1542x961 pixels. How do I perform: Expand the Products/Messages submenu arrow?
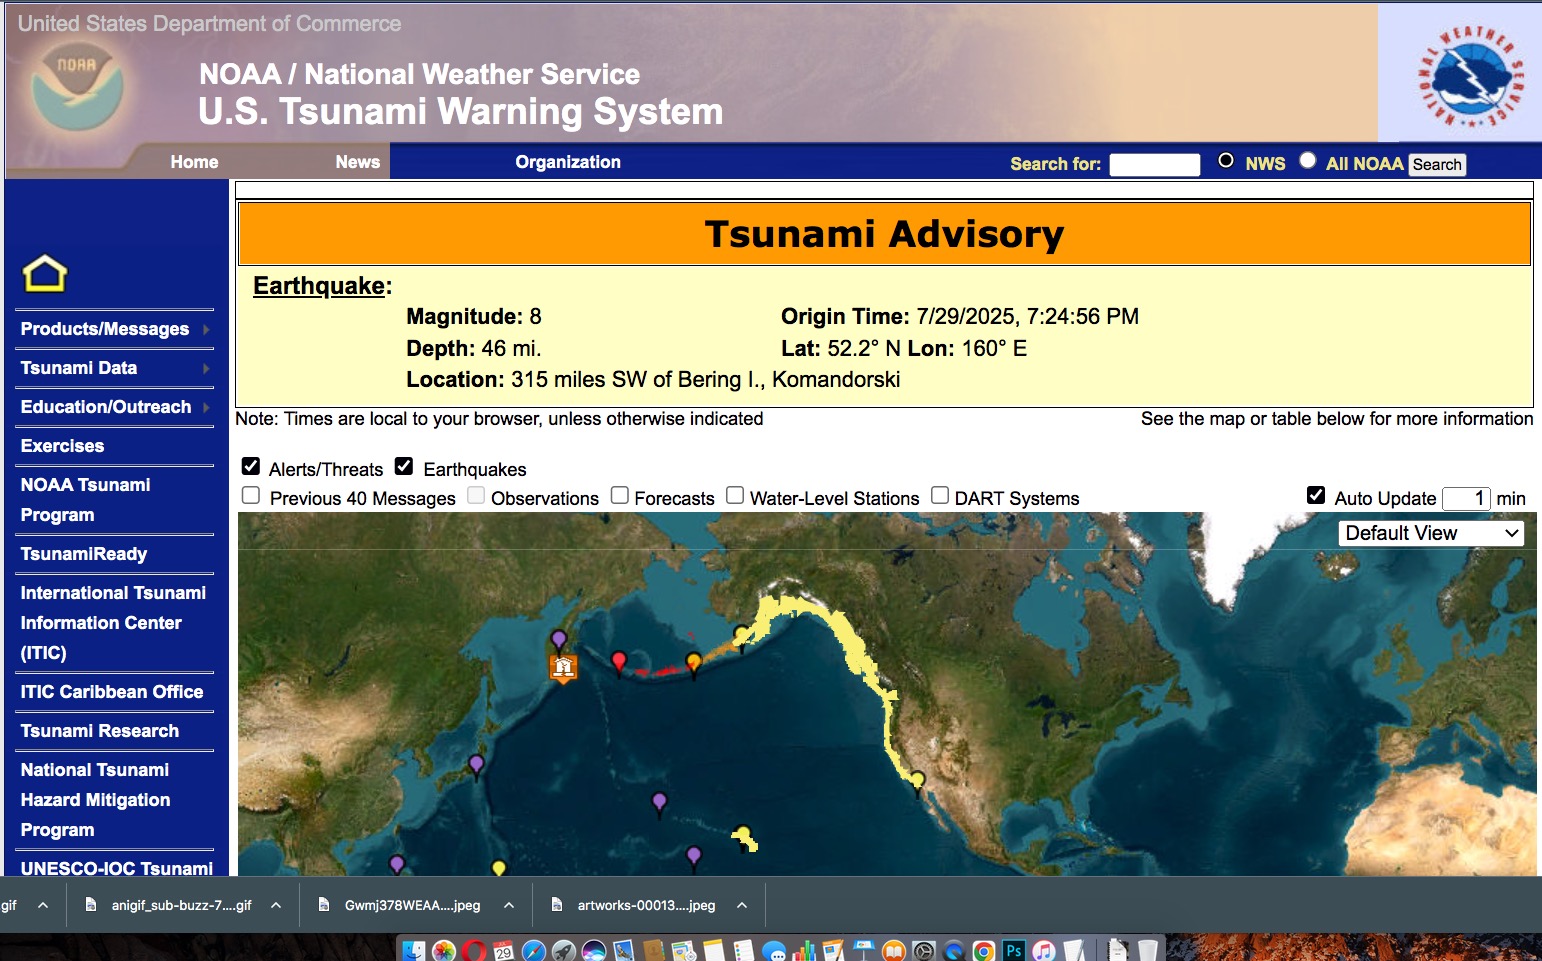[206, 329]
